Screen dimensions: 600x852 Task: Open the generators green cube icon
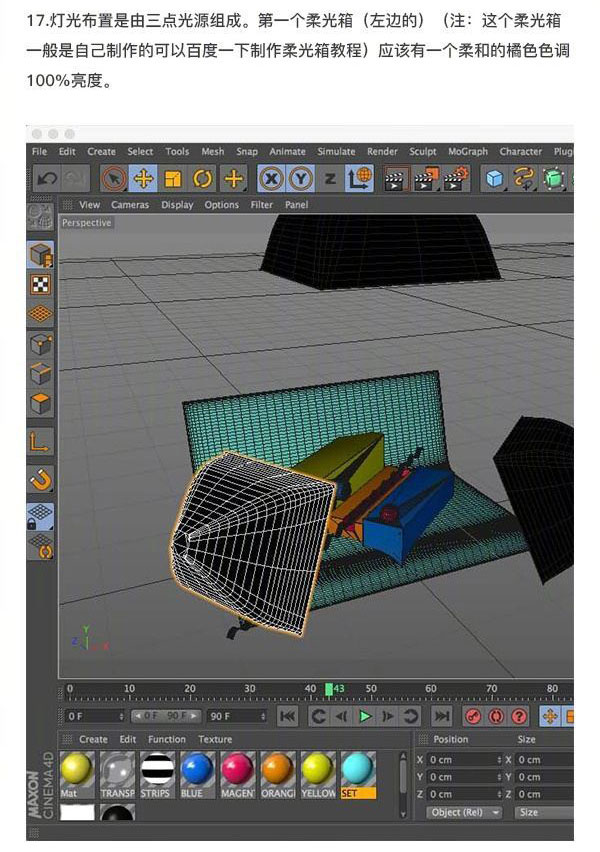coord(553,178)
